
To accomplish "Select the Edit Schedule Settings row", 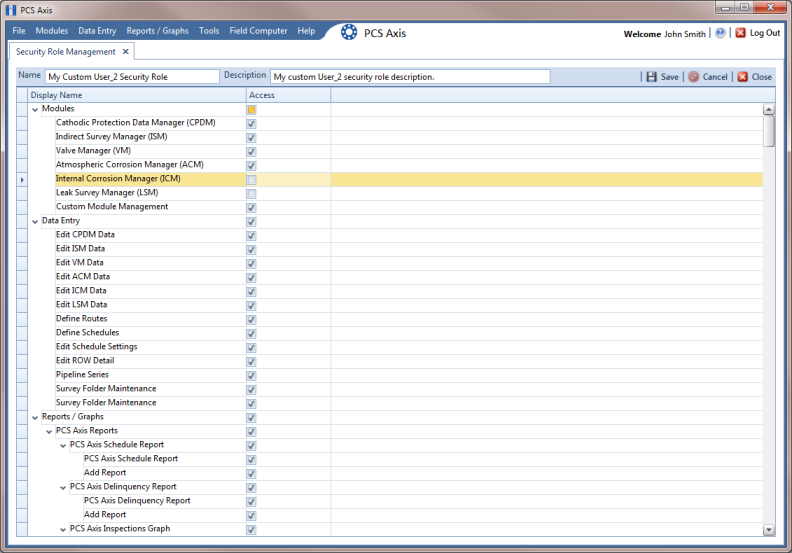I will tap(395, 347).
